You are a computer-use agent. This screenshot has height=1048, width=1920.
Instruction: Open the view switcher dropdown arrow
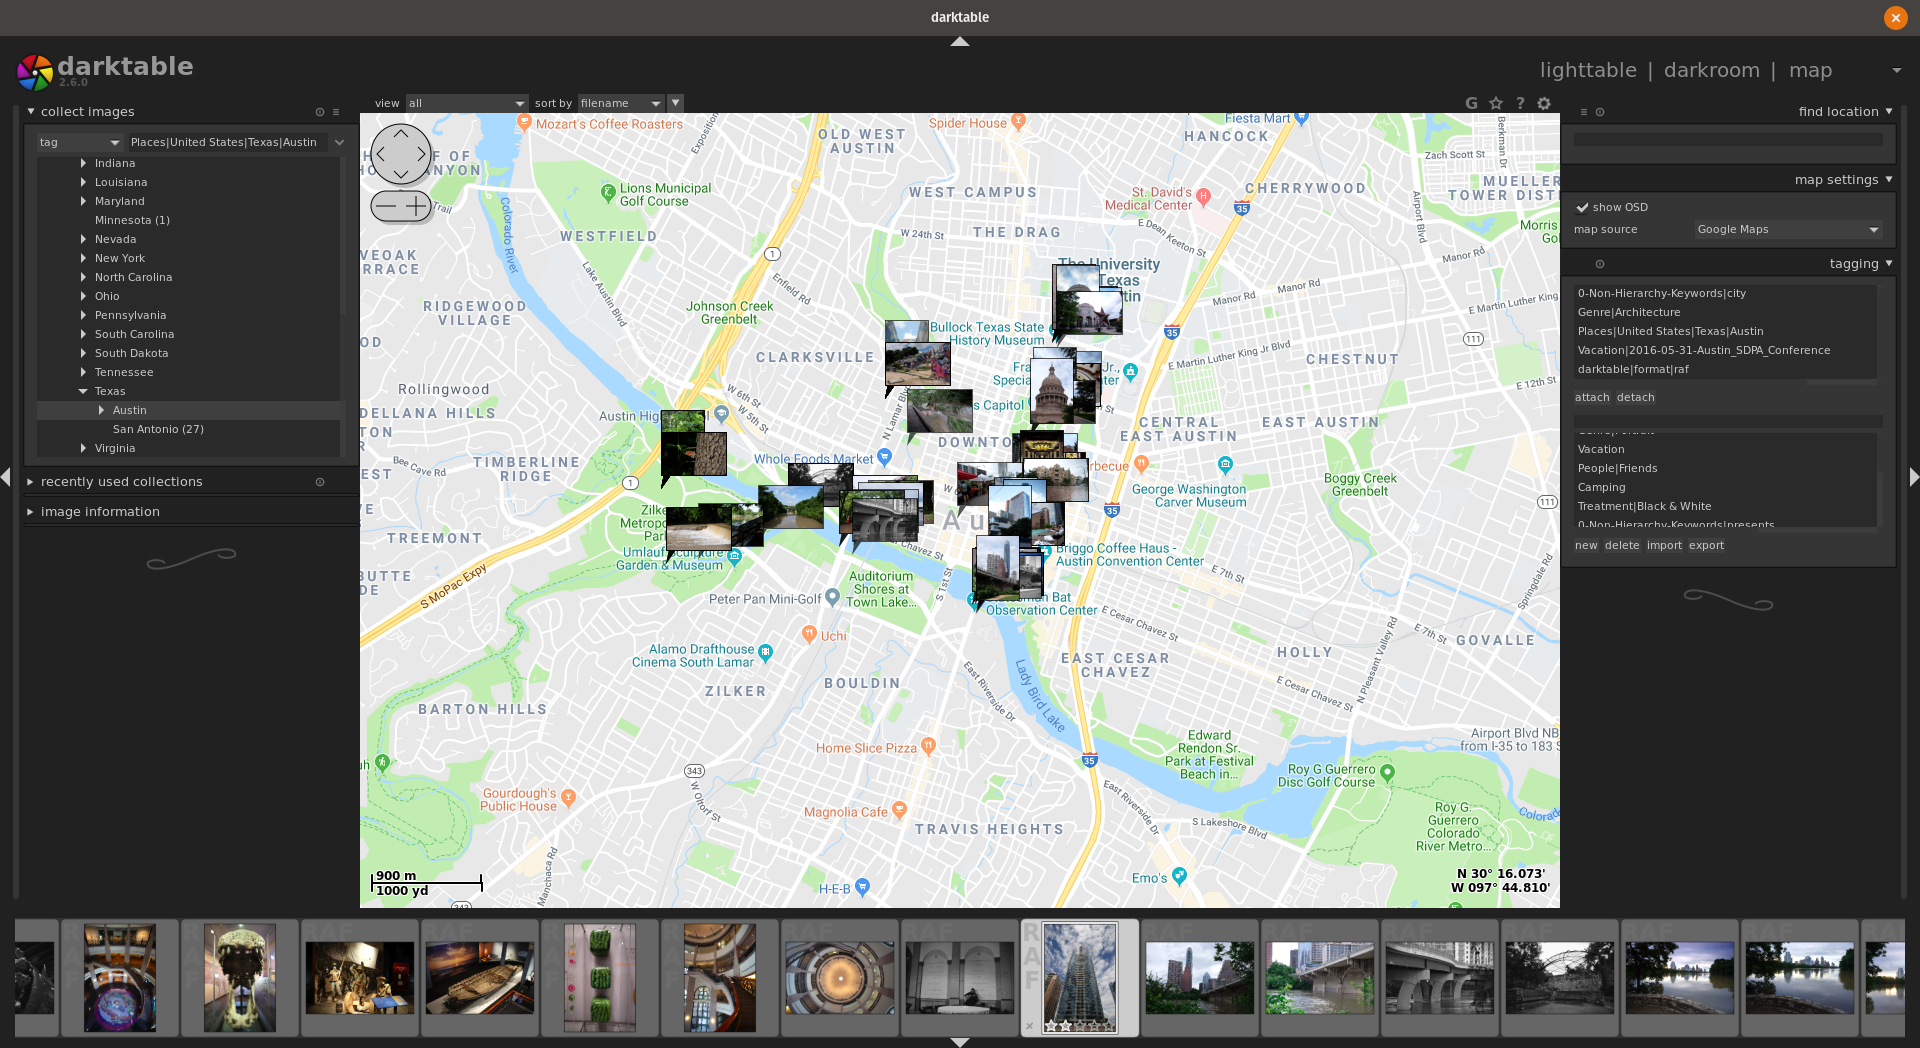click(x=1896, y=70)
